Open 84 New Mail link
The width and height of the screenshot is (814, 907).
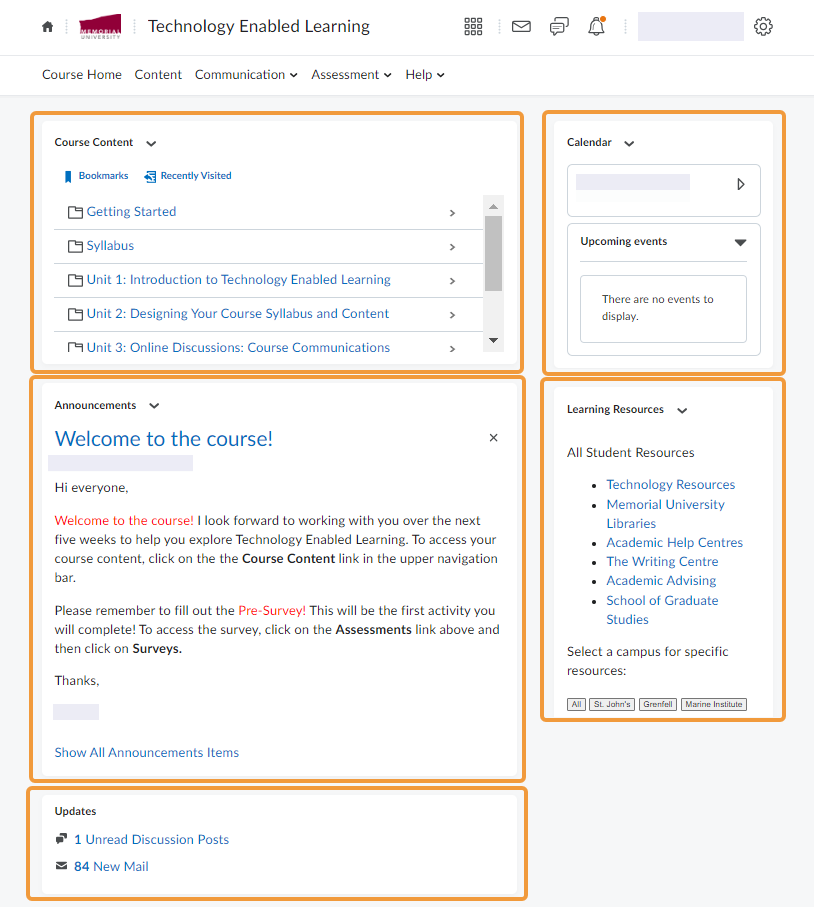tap(111, 867)
